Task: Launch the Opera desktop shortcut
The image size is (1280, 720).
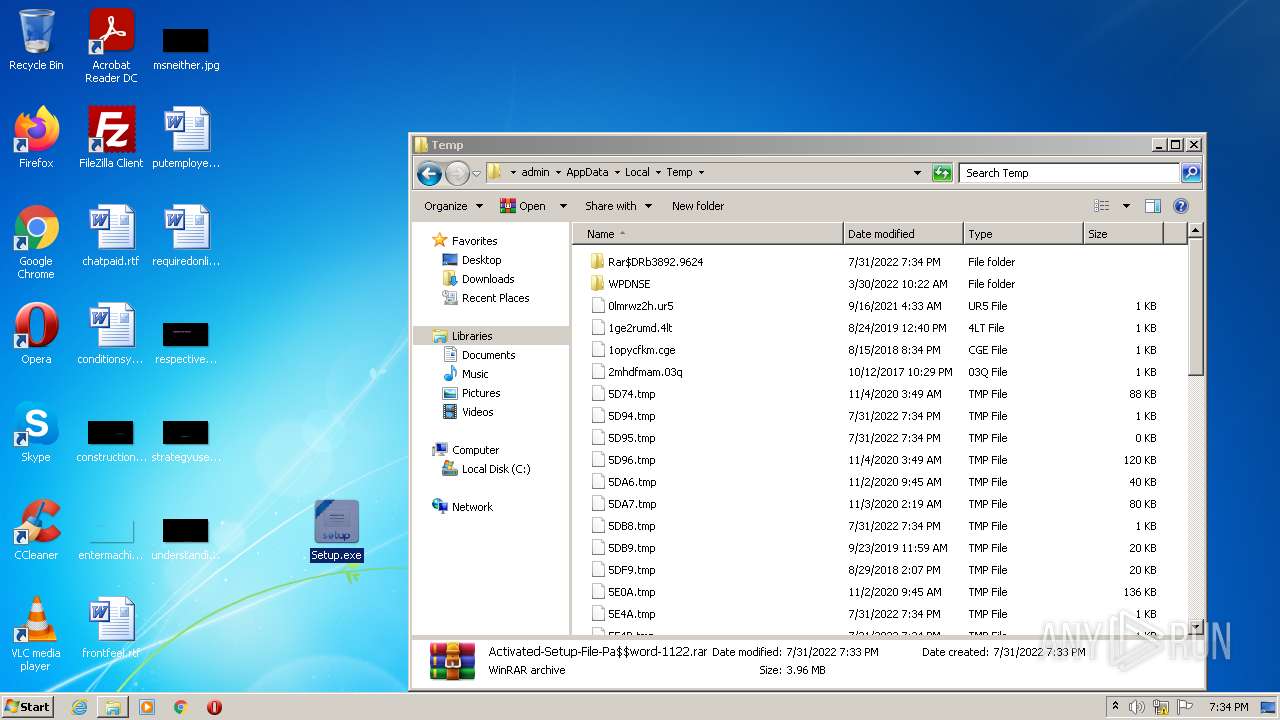Action: (36, 334)
